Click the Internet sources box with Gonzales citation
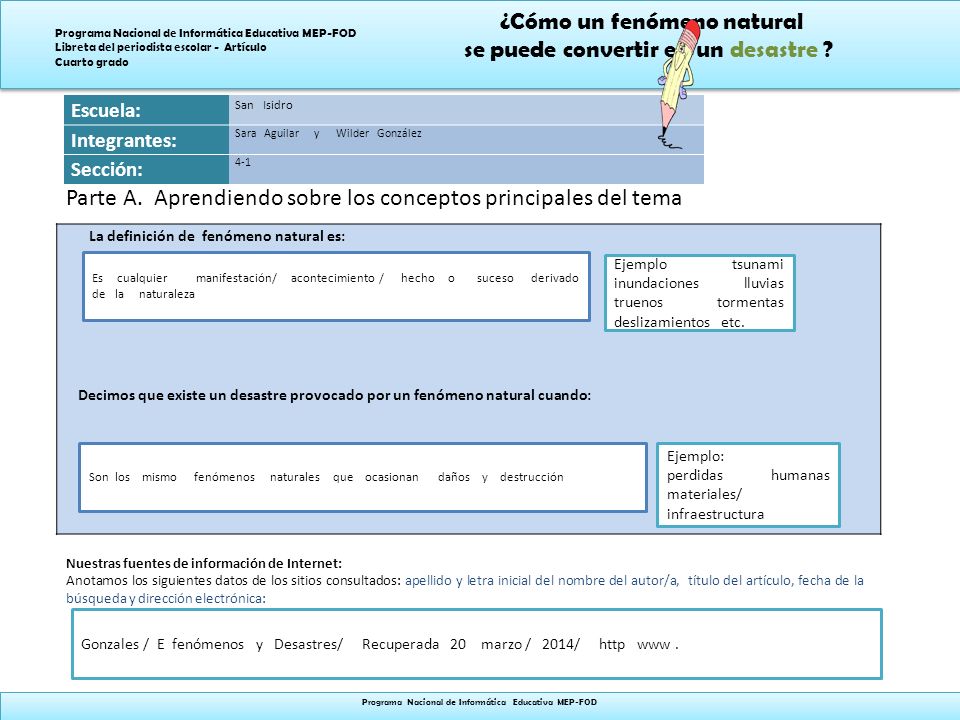 [477, 643]
